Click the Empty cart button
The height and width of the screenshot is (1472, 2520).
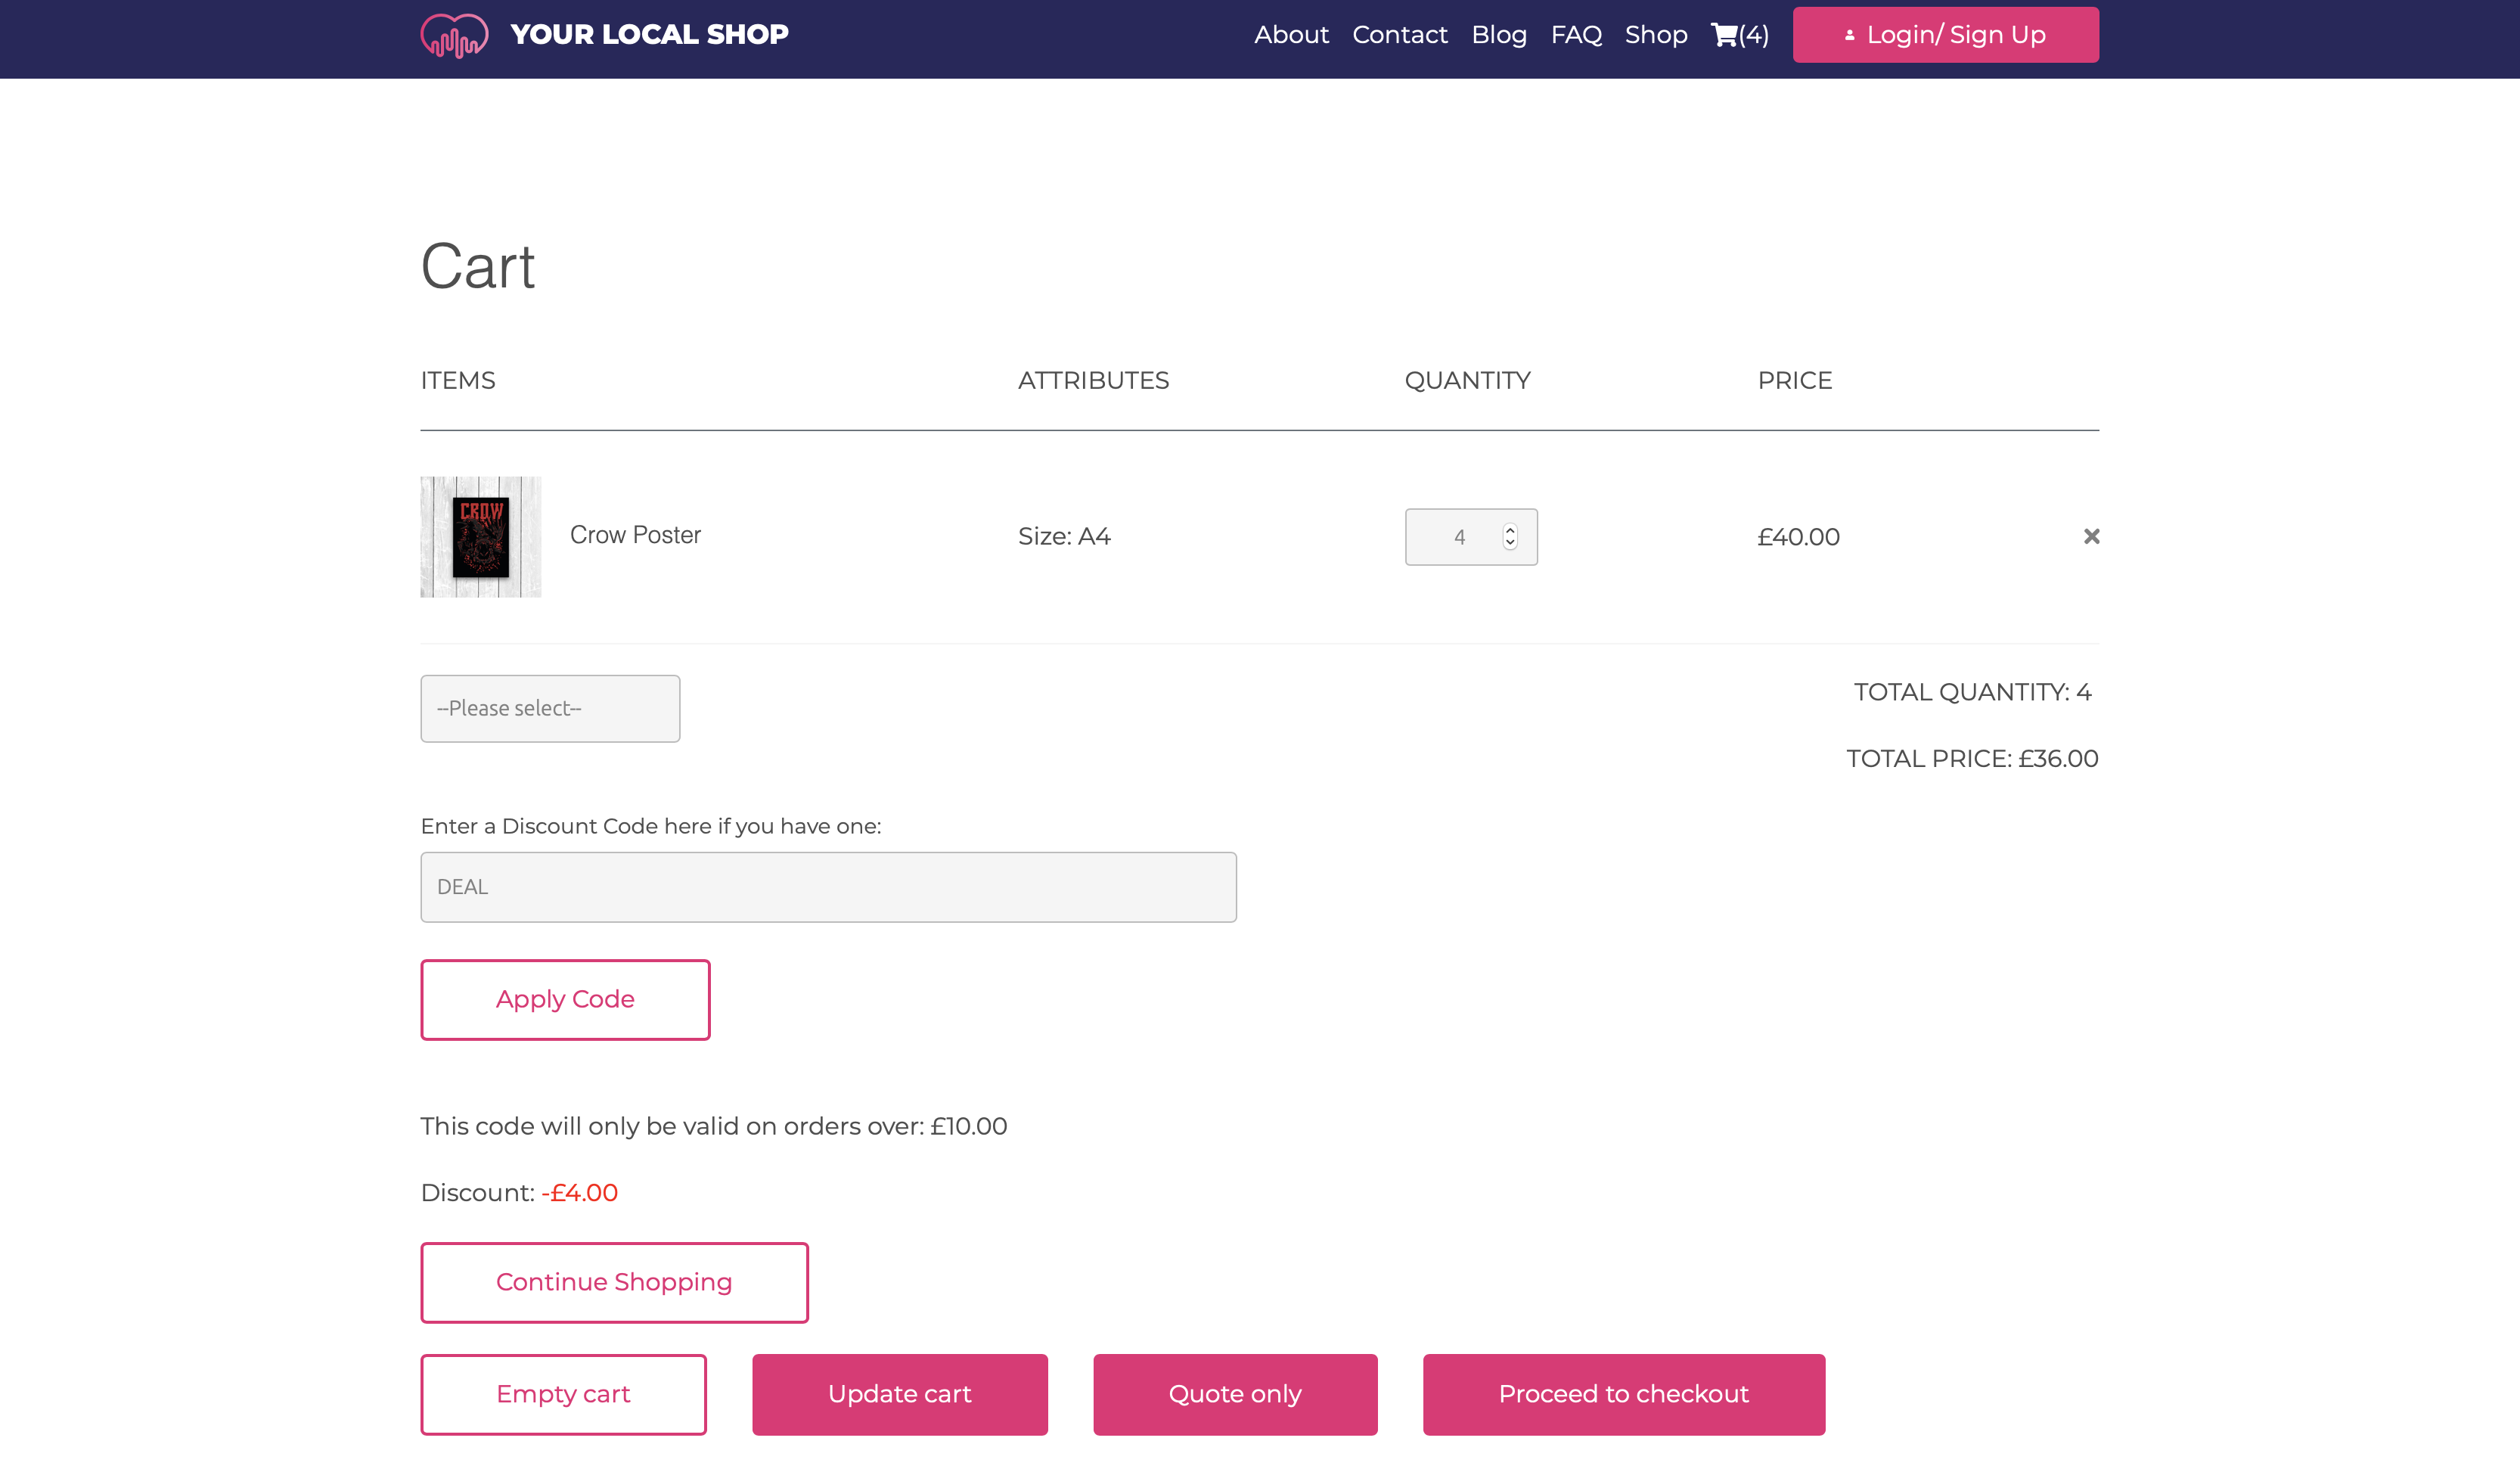click(x=562, y=1393)
